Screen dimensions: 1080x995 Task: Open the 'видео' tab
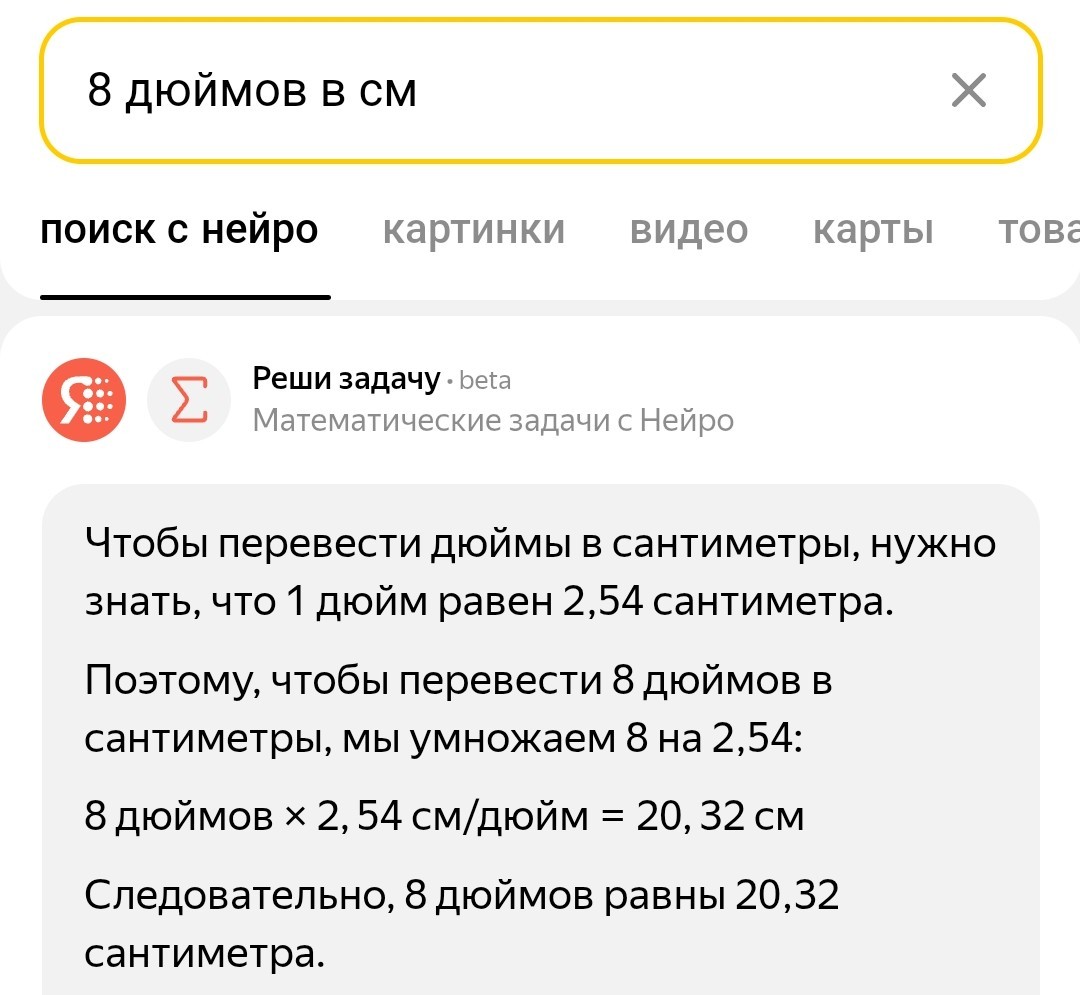[x=689, y=229]
